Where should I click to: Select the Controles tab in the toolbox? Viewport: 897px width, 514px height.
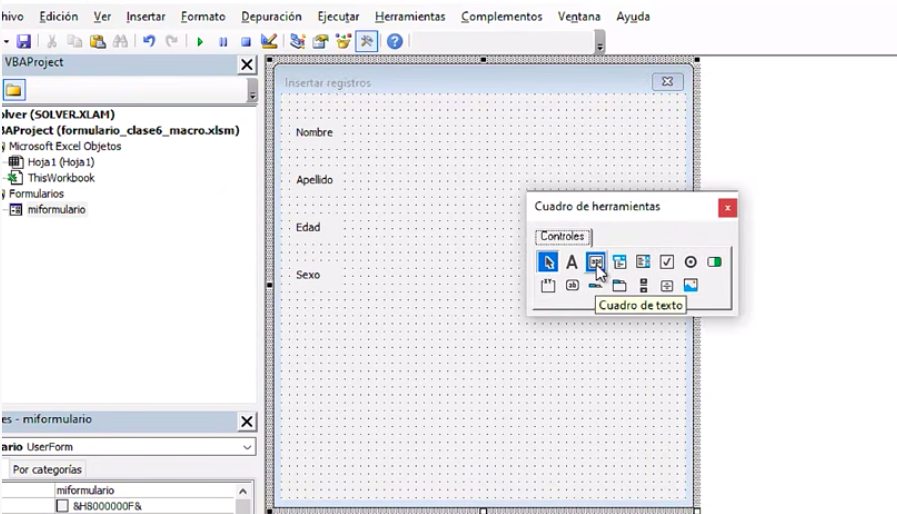coord(563,236)
